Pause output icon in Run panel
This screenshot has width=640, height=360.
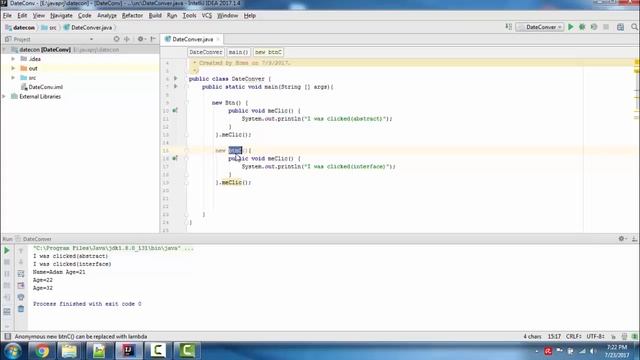point(7,274)
